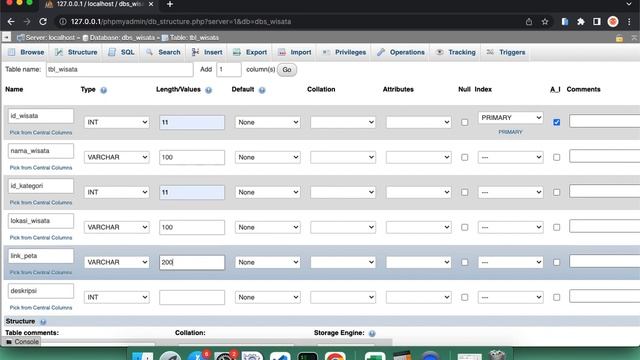Open the Privileges tab
This screenshot has height=360, width=640.
click(344, 52)
